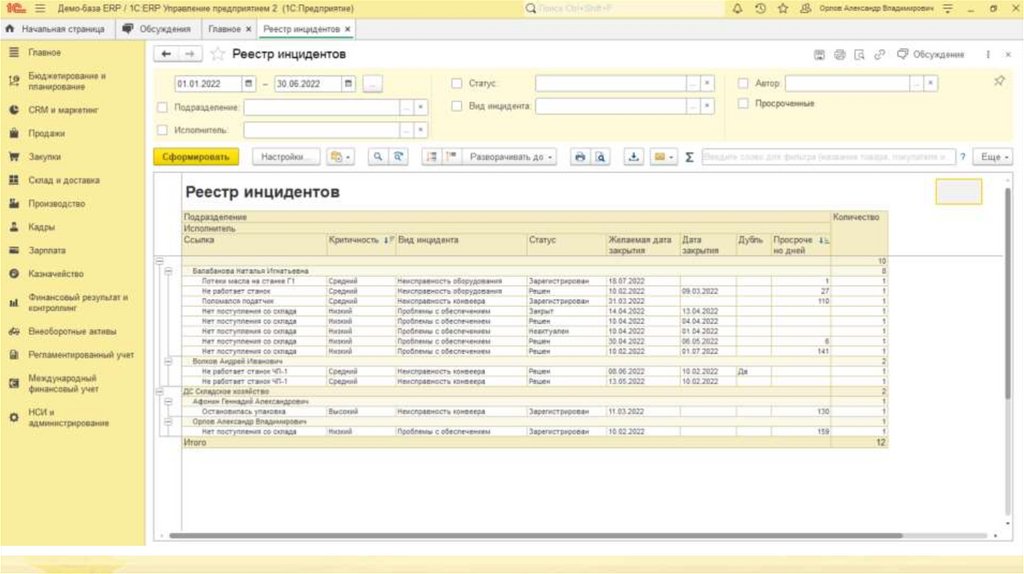Tick the Просроченные checkbox

tap(743, 103)
